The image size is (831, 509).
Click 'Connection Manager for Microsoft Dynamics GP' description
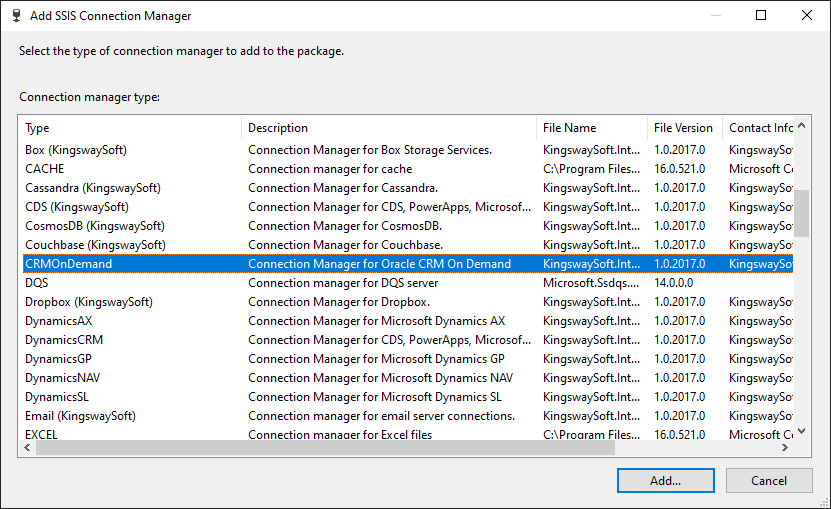point(376,359)
